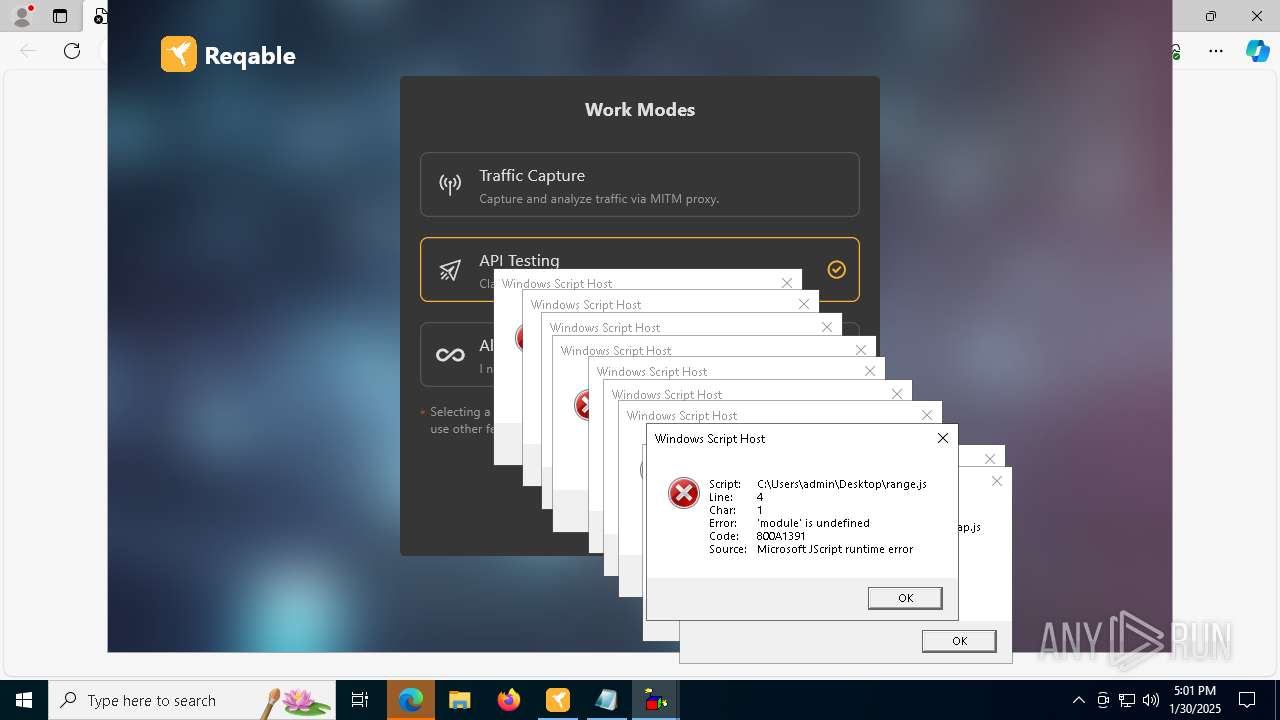This screenshot has height=720, width=1280.
Task: Click the error code 800A1391
Action: coord(781,536)
